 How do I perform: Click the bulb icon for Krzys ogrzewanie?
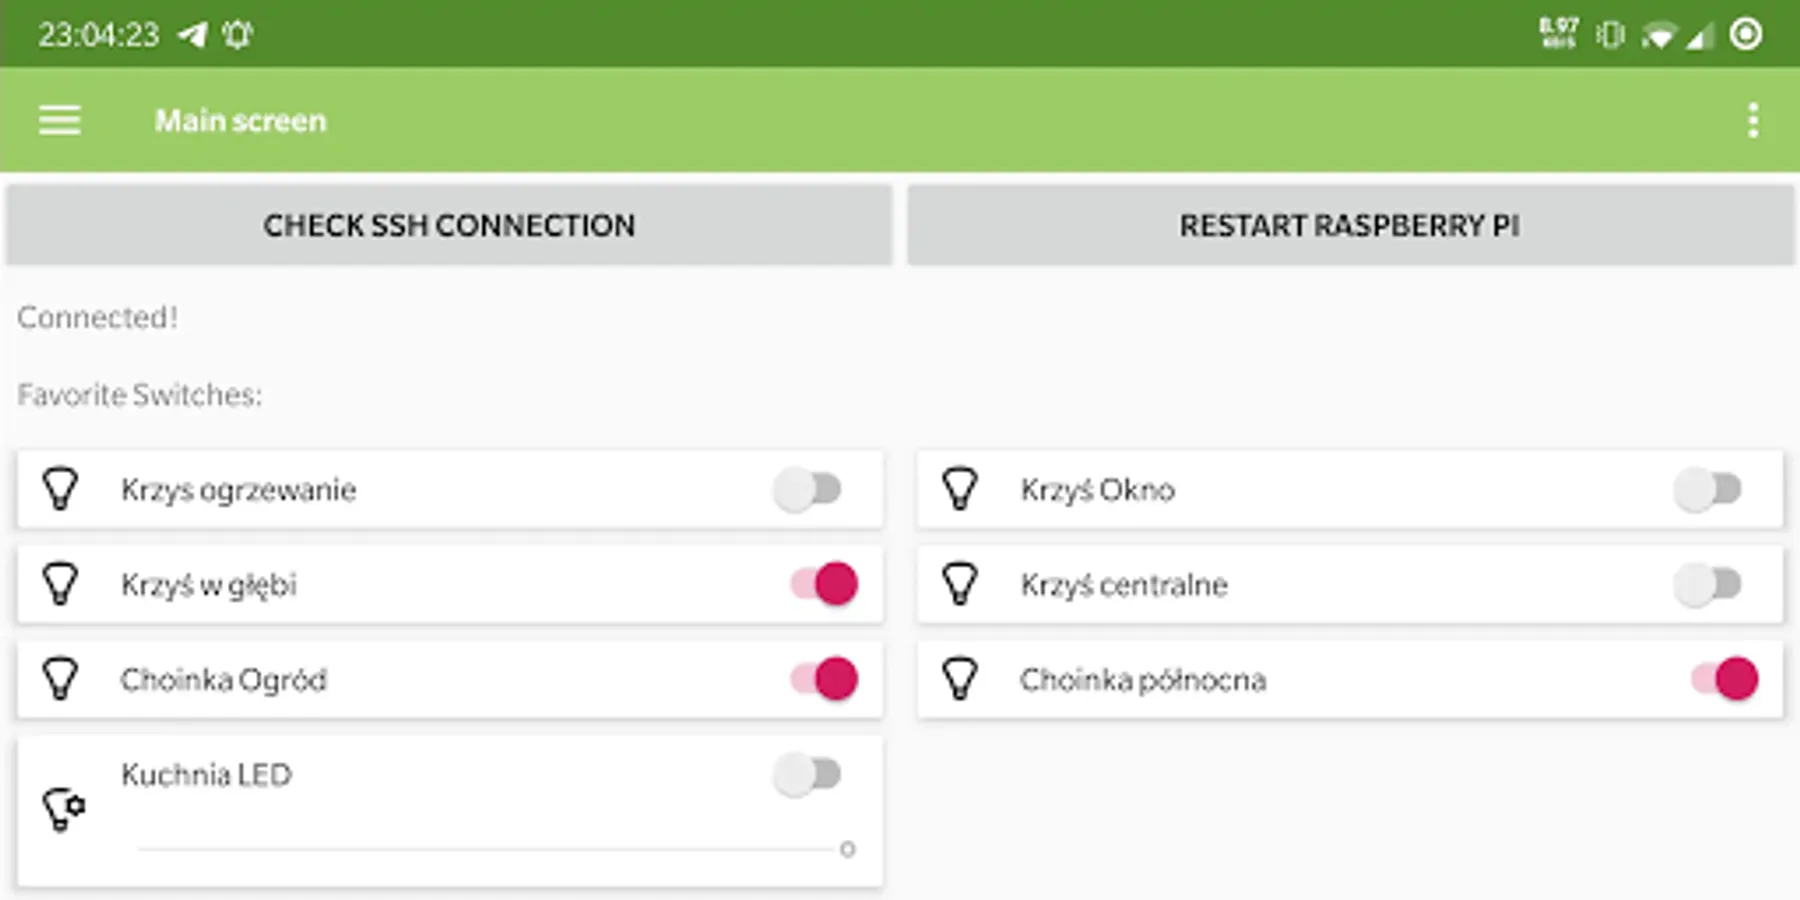pyautogui.click(x=60, y=489)
